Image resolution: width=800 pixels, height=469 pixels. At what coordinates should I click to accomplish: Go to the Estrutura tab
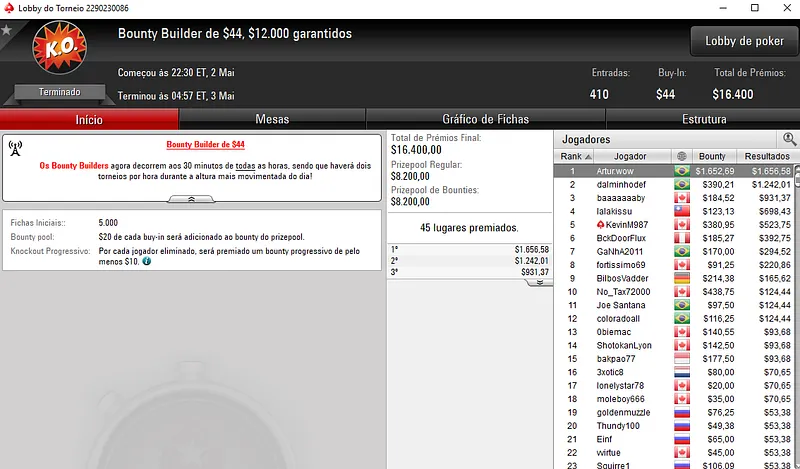(704, 119)
